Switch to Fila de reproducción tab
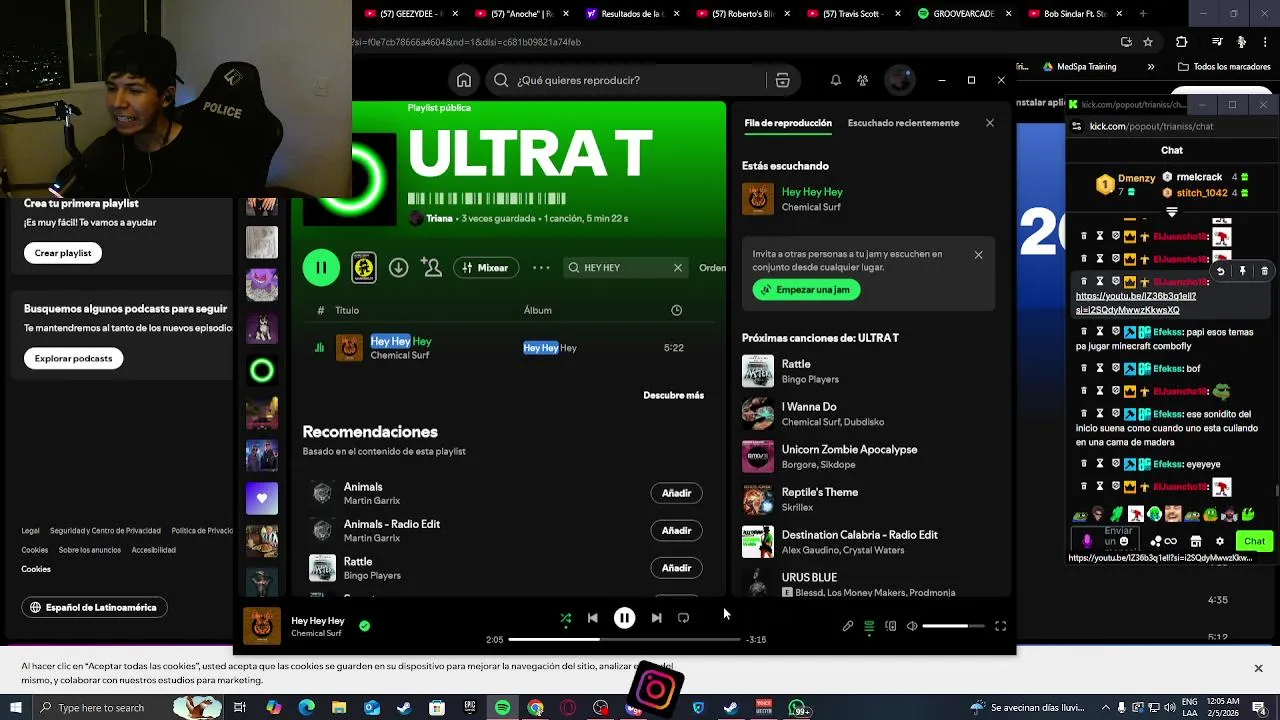 (788, 123)
